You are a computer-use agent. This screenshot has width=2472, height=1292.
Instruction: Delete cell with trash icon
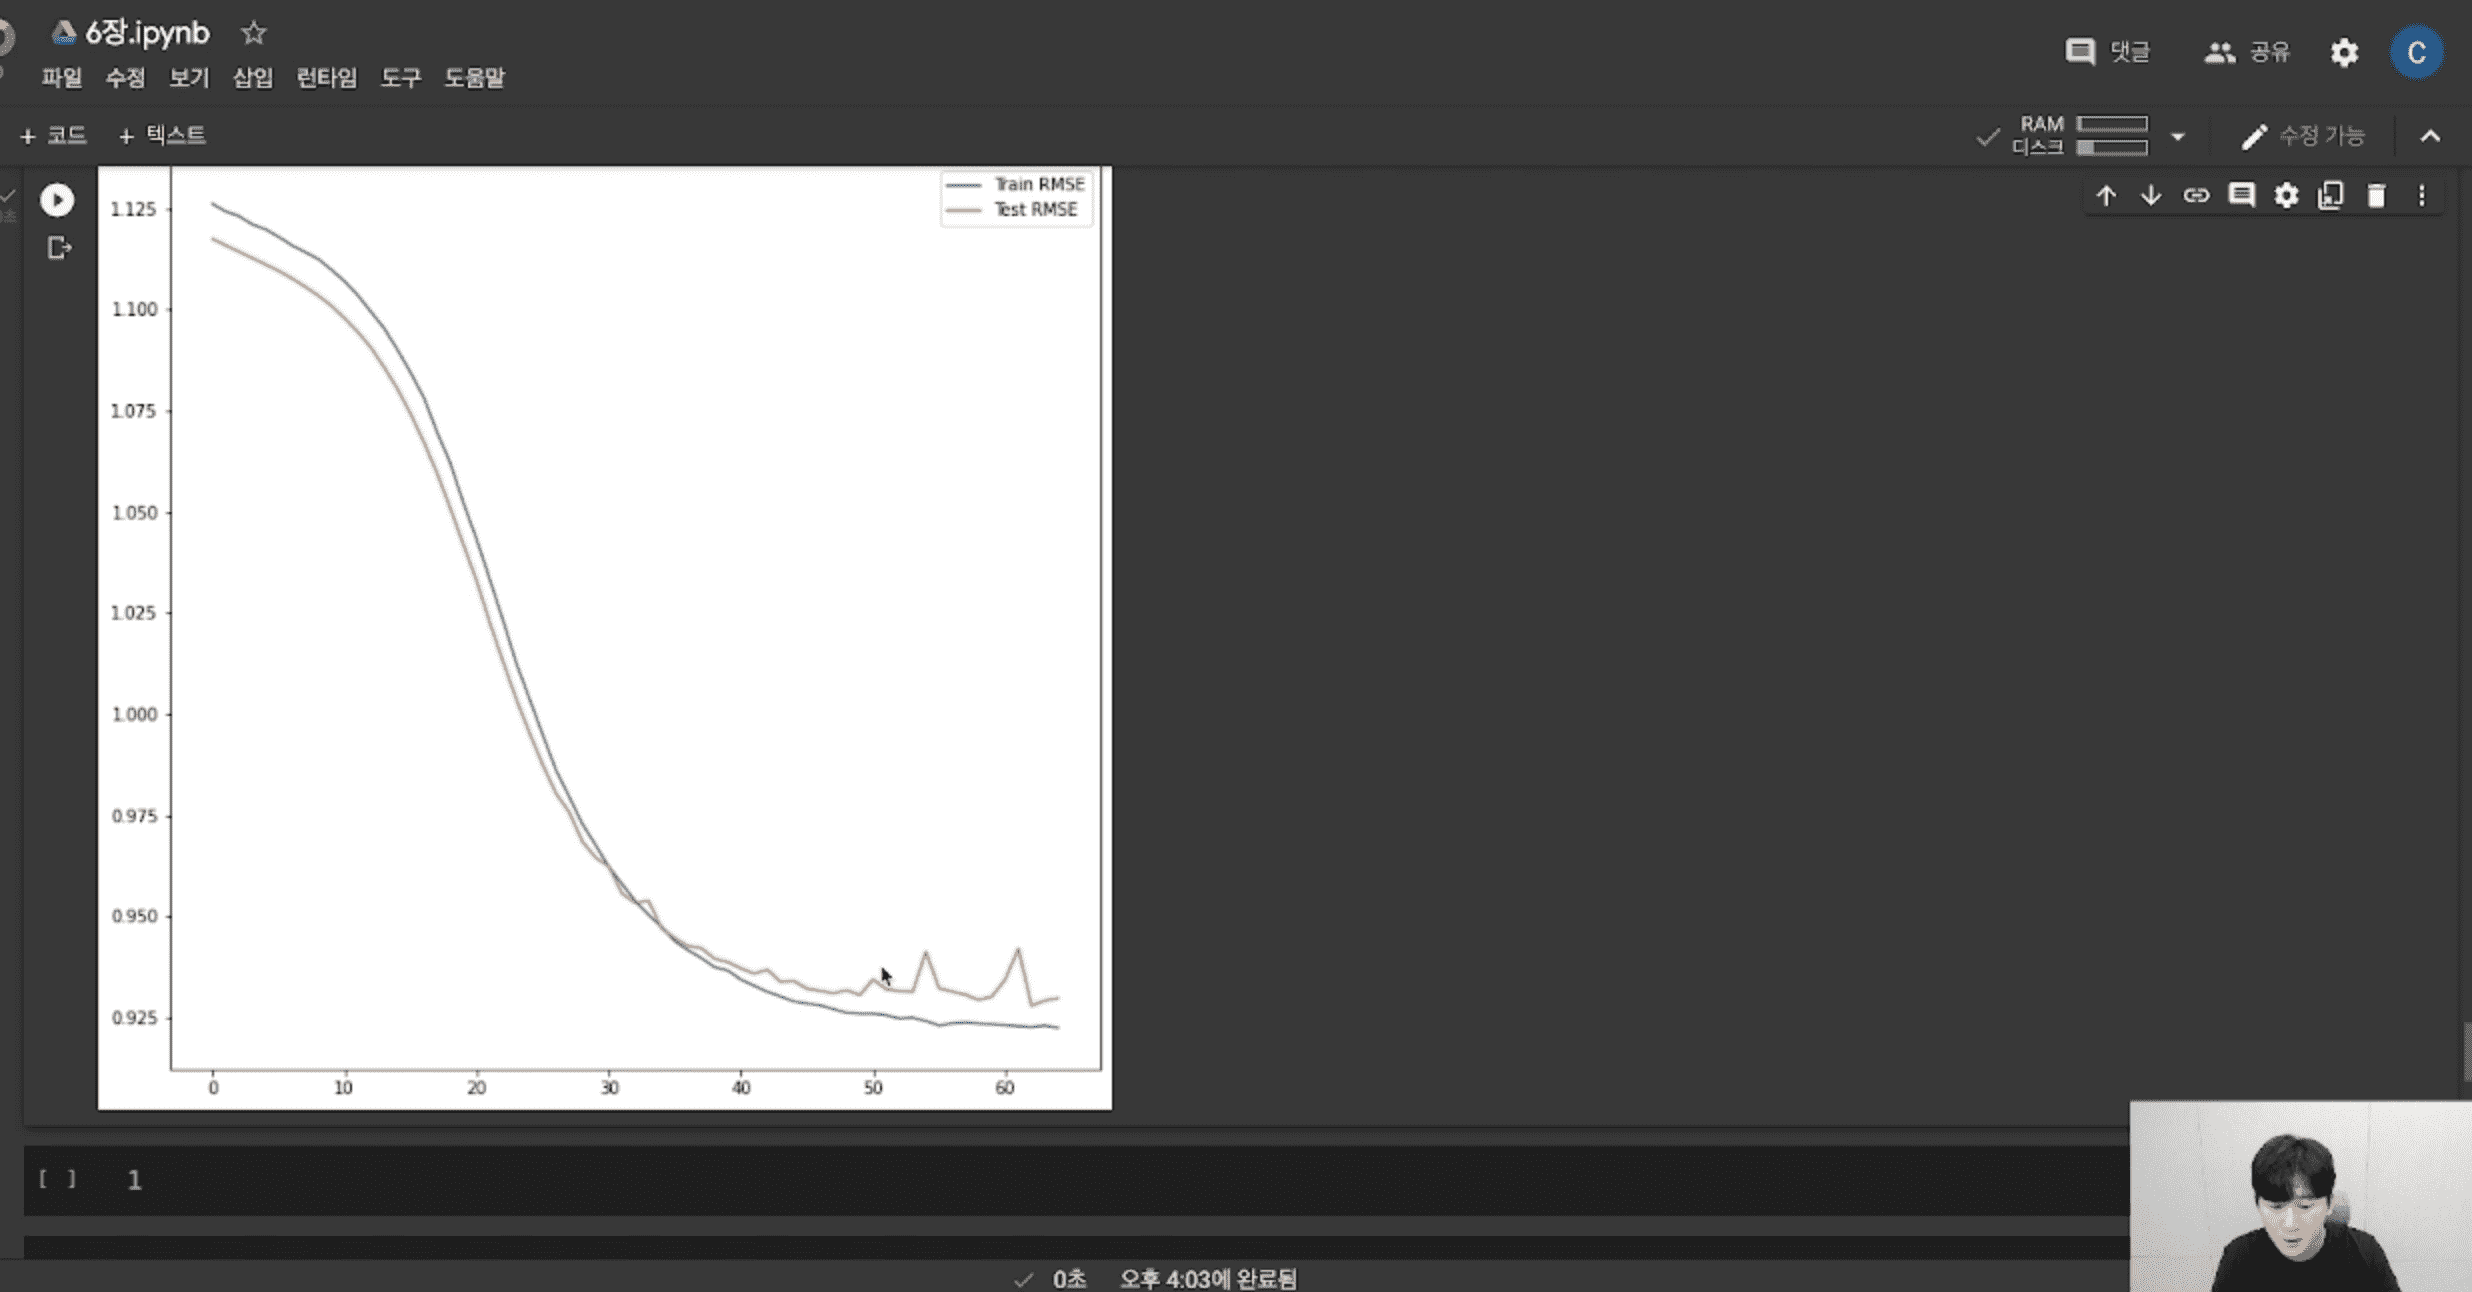[2376, 196]
